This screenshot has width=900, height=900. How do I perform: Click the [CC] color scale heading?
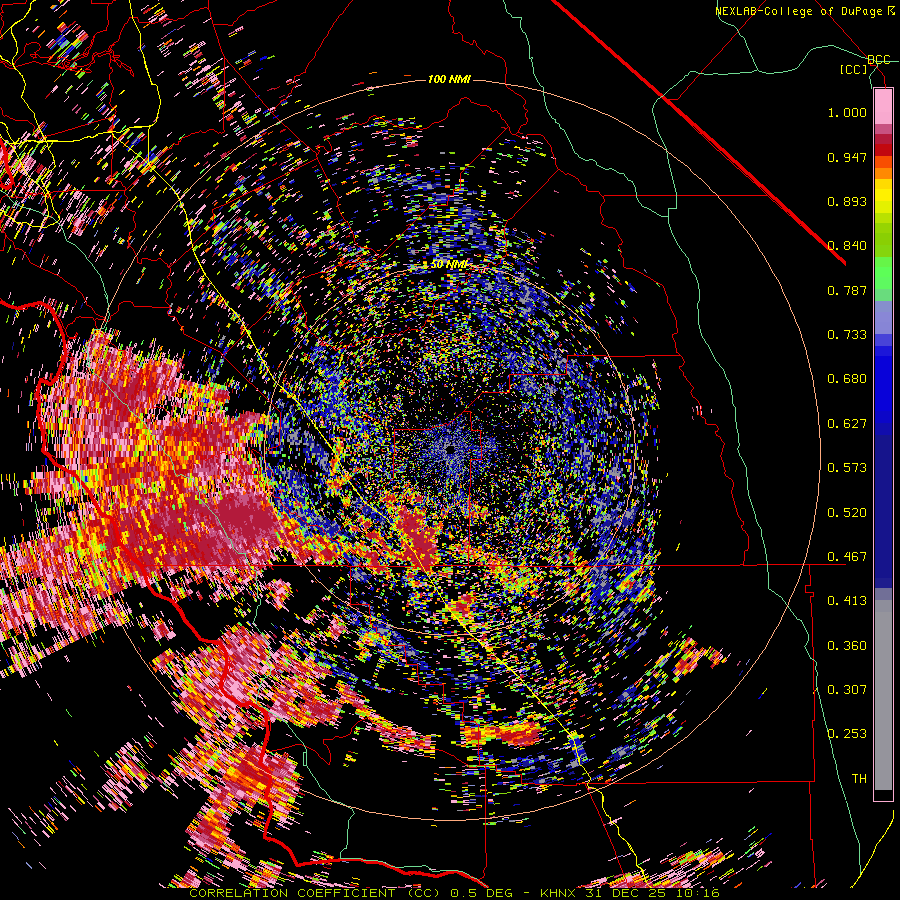click(854, 69)
